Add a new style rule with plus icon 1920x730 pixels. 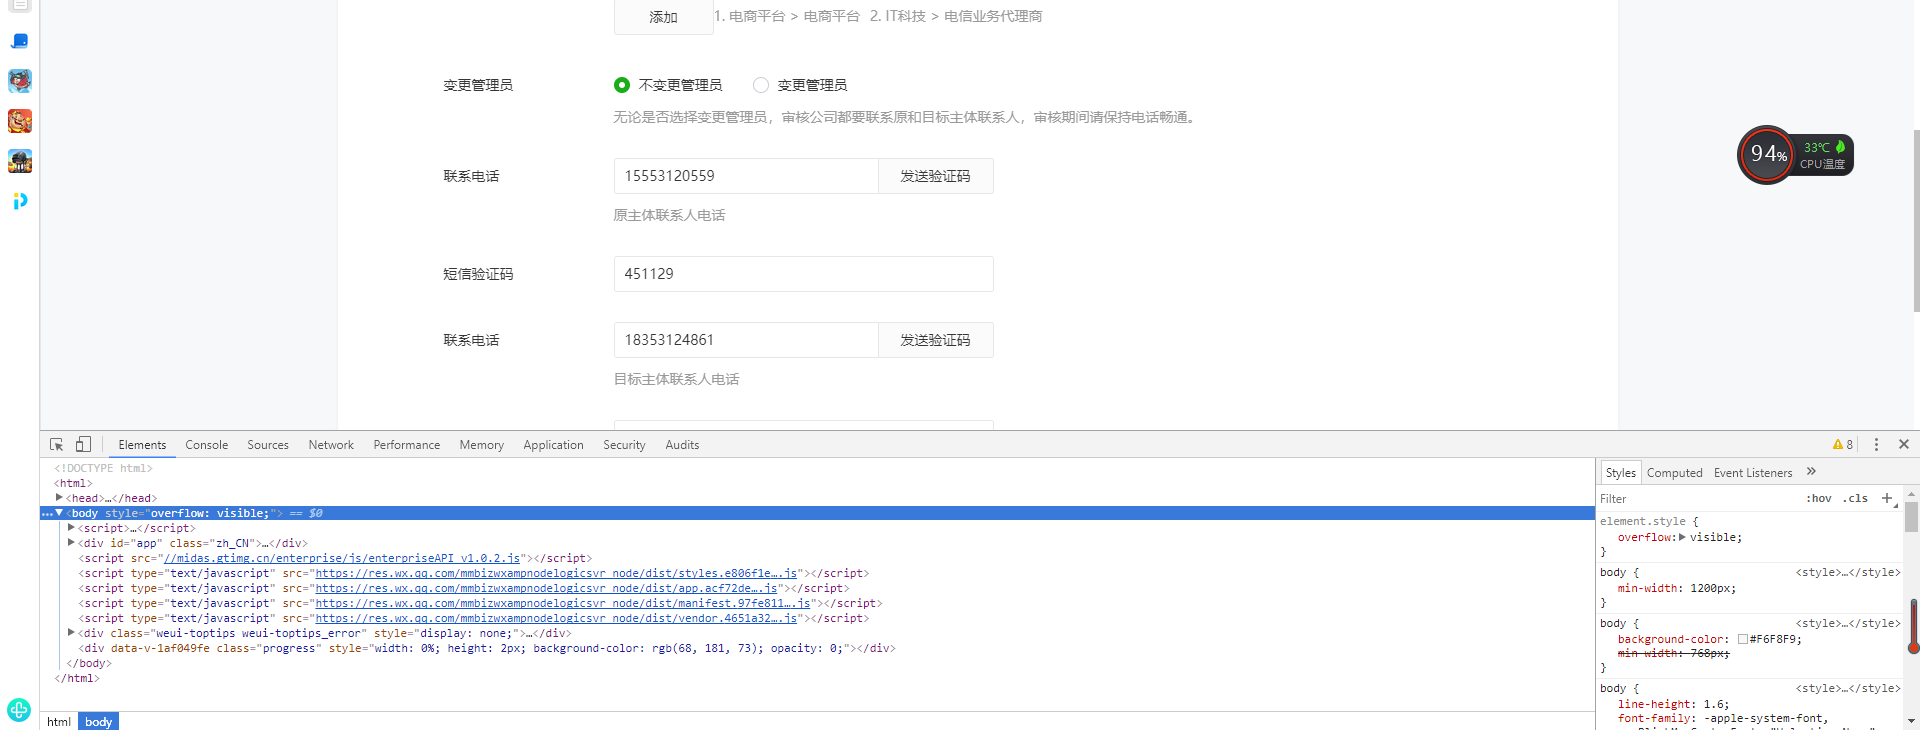pyautogui.click(x=1887, y=498)
